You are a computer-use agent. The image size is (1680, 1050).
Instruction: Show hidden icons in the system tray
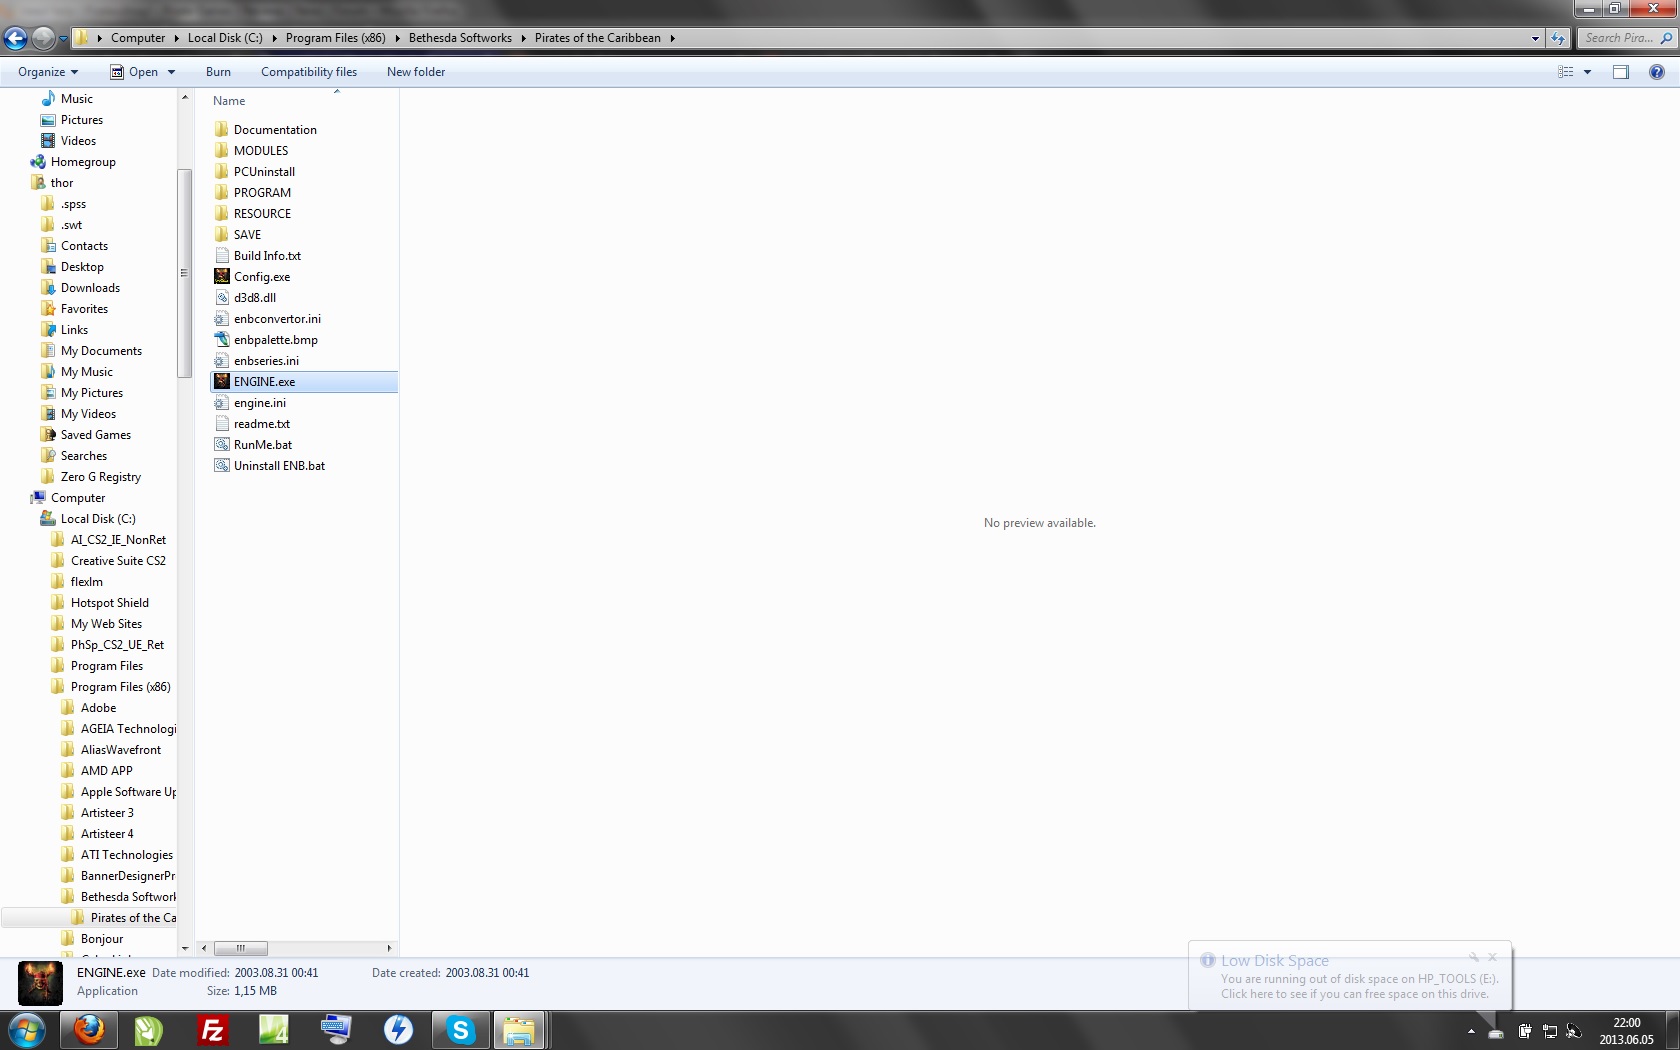point(1471,1031)
